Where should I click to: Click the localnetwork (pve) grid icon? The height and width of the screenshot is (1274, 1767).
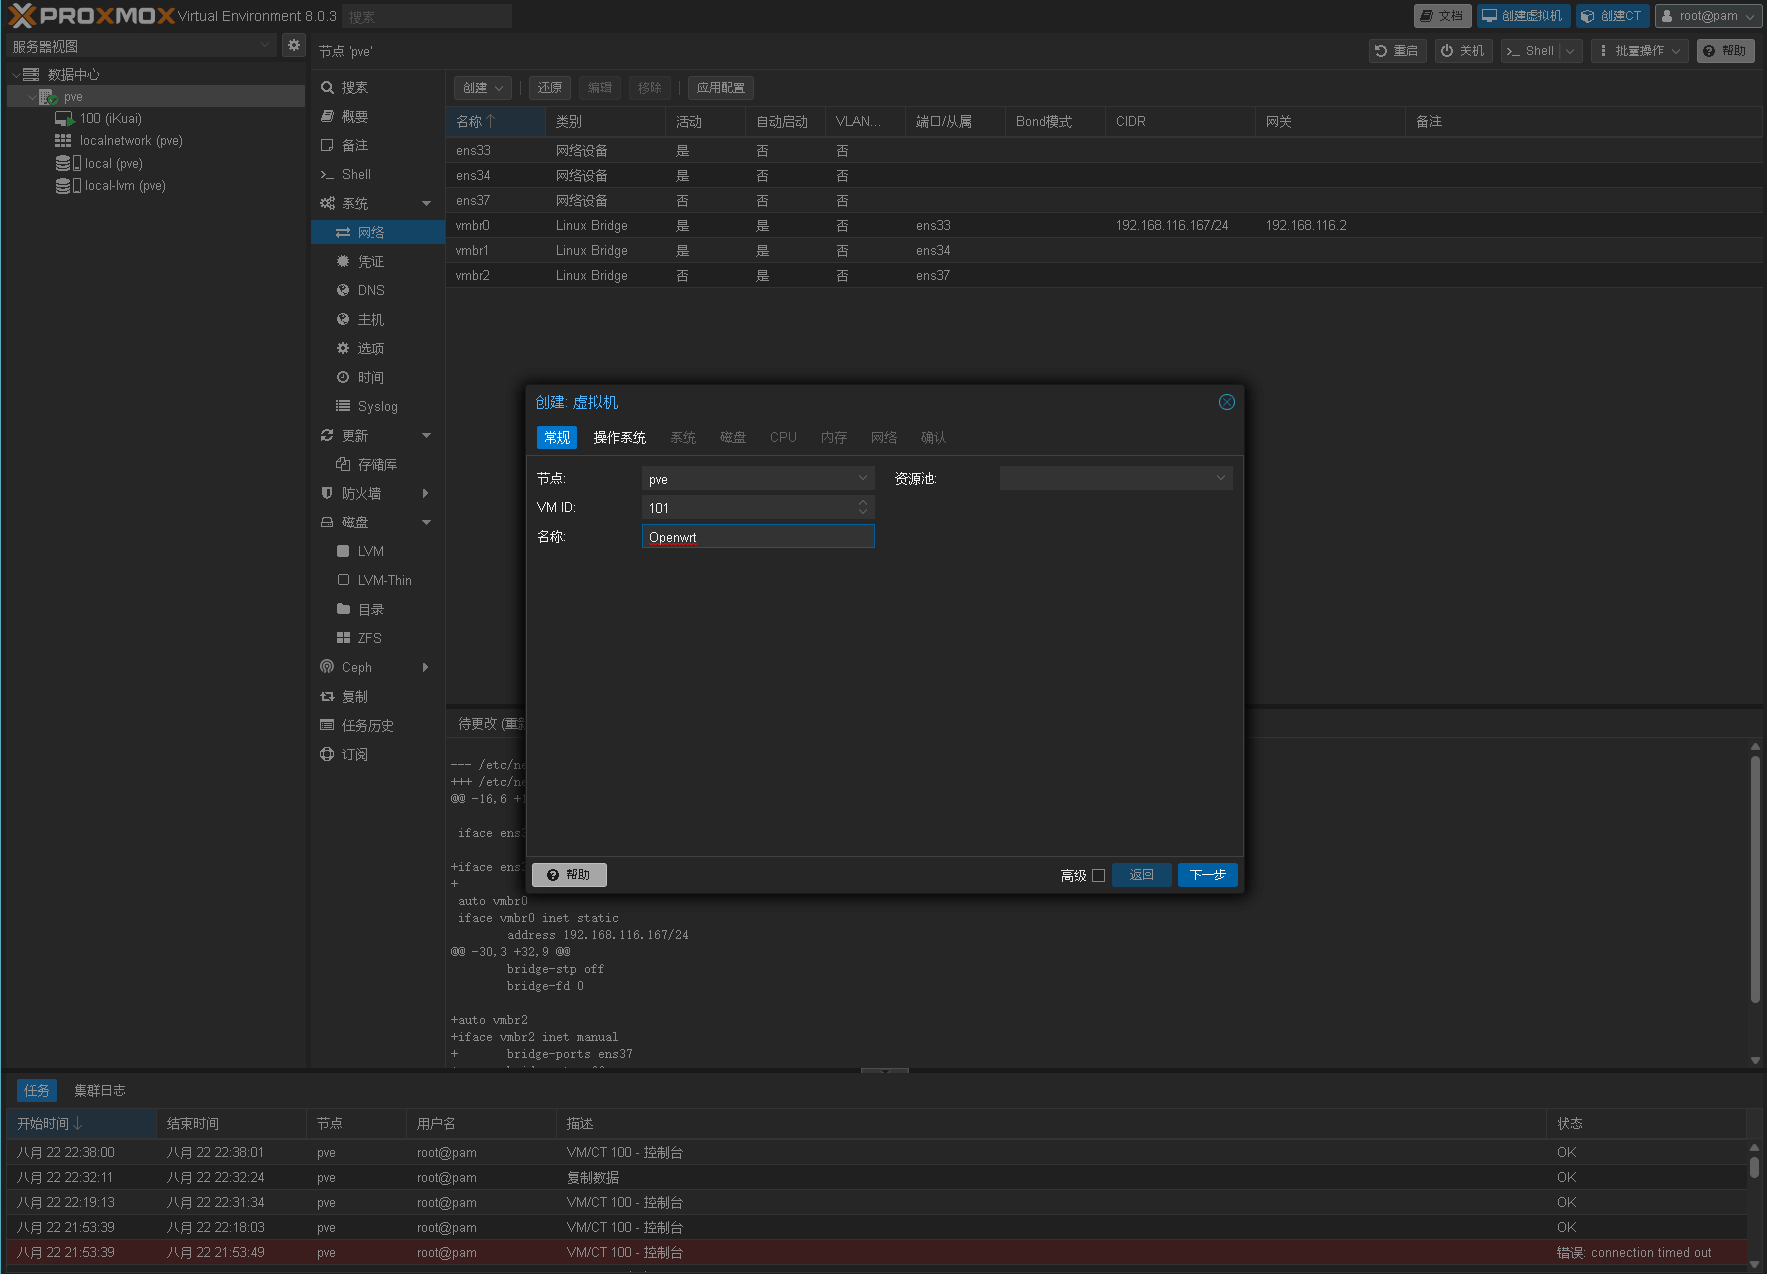(x=63, y=141)
